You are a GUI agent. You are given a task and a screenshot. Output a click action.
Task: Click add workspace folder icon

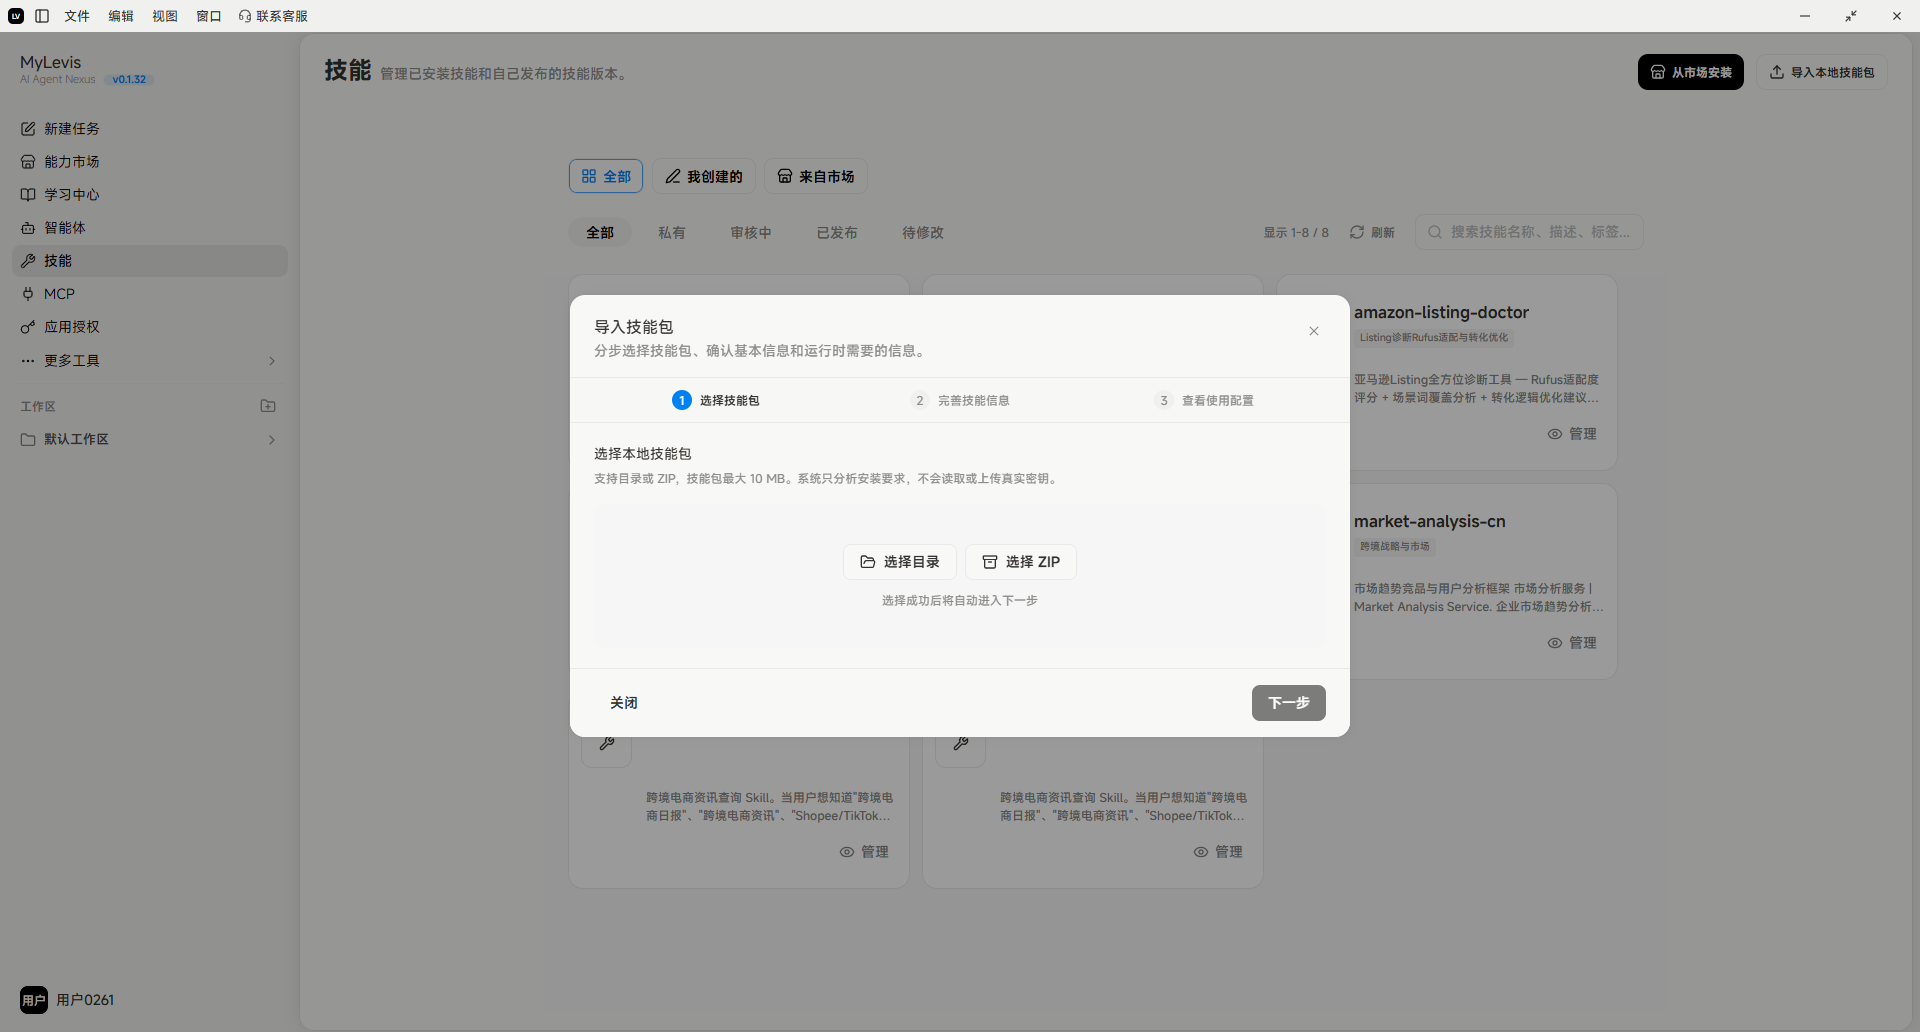[x=268, y=406]
